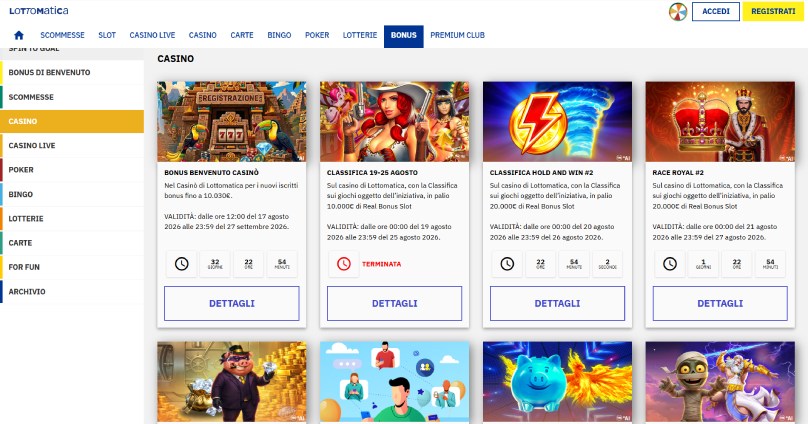The height and width of the screenshot is (424, 808).
Task: Click the Classifica Hold and Win #2 title
Action: click(x=541, y=173)
